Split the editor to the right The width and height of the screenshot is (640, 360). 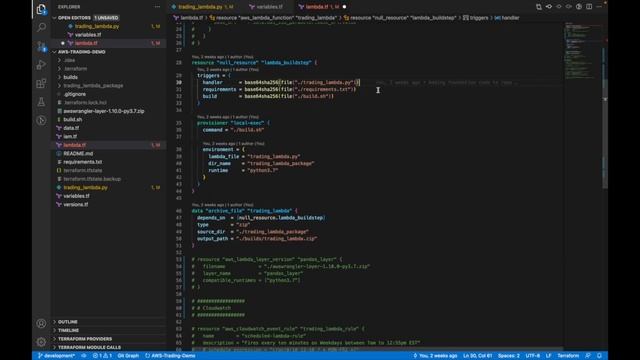(x=589, y=7)
